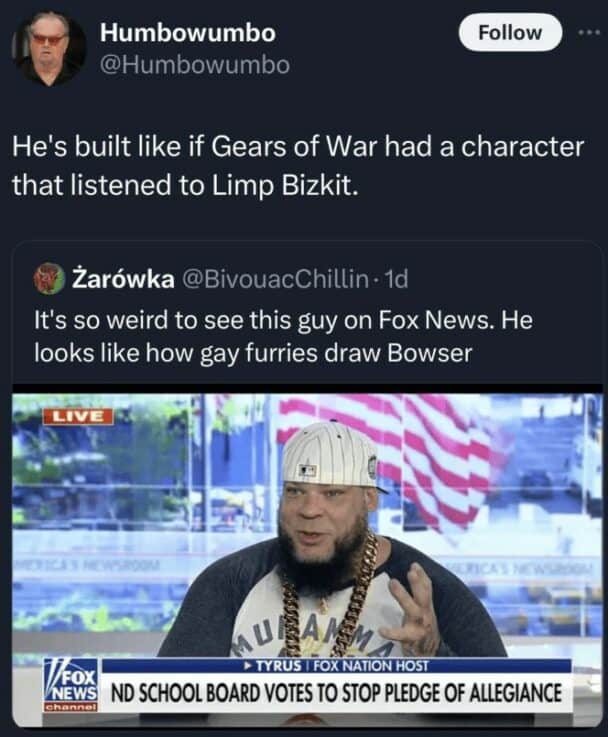
Task: Click the Follow button
Action: (x=510, y=32)
